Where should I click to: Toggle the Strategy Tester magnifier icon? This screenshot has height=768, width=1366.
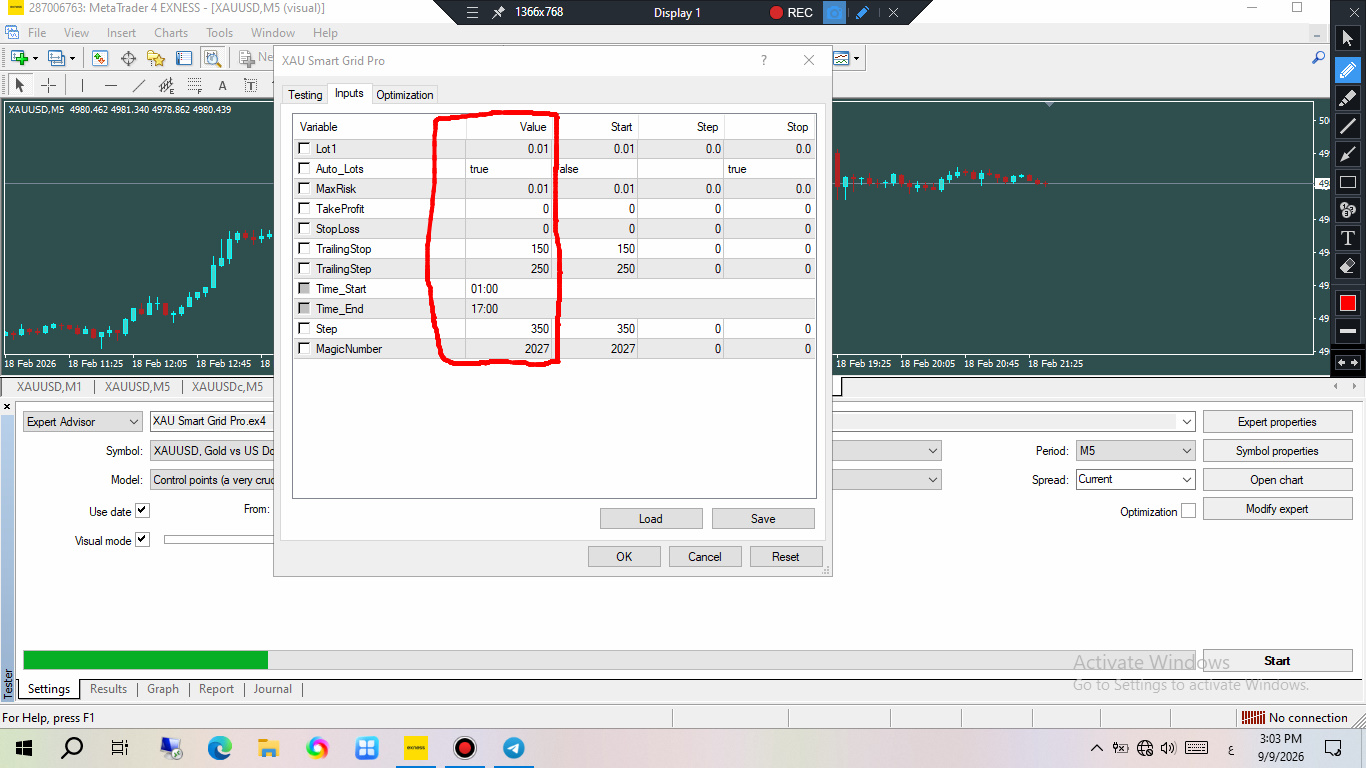coord(212,58)
